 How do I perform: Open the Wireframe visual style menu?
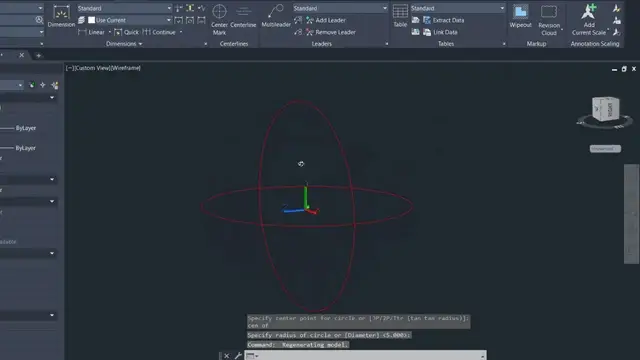pyautogui.click(x=126, y=68)
